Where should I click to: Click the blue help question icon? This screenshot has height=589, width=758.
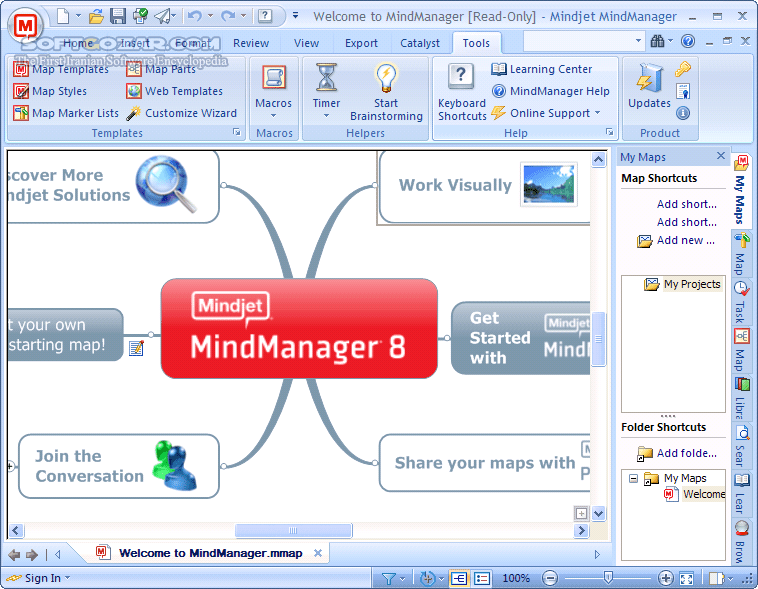coord(688,41)
